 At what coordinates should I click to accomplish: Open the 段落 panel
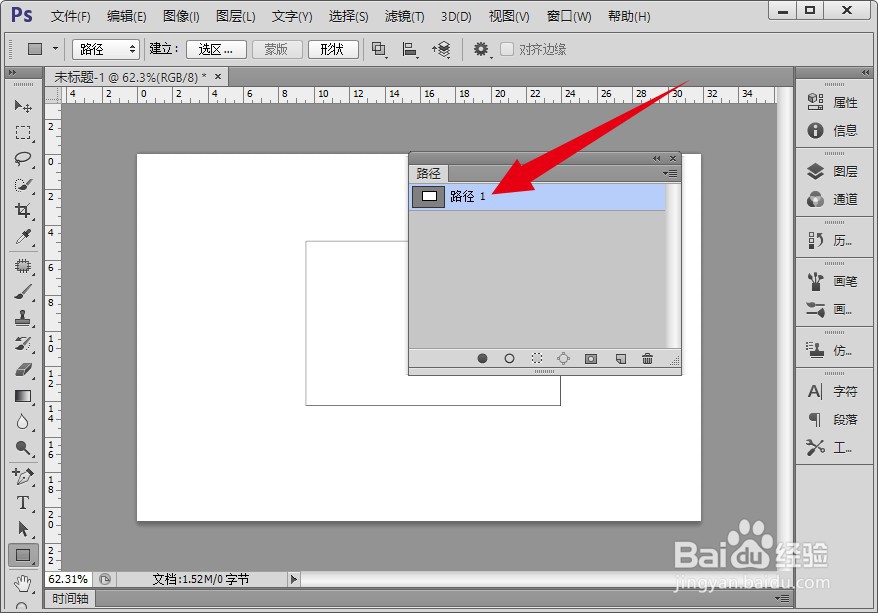tap(833, 419)
